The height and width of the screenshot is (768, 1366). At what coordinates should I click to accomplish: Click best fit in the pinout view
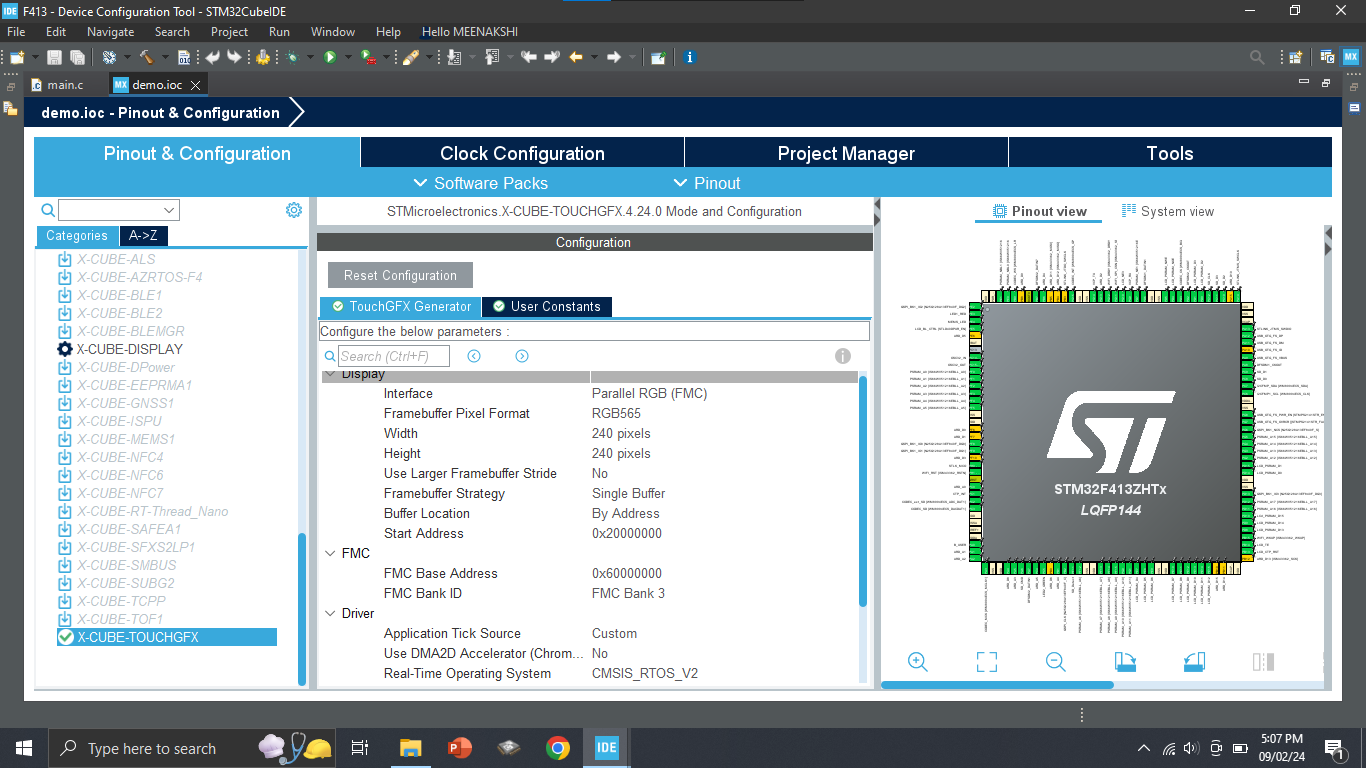(986, 661)
